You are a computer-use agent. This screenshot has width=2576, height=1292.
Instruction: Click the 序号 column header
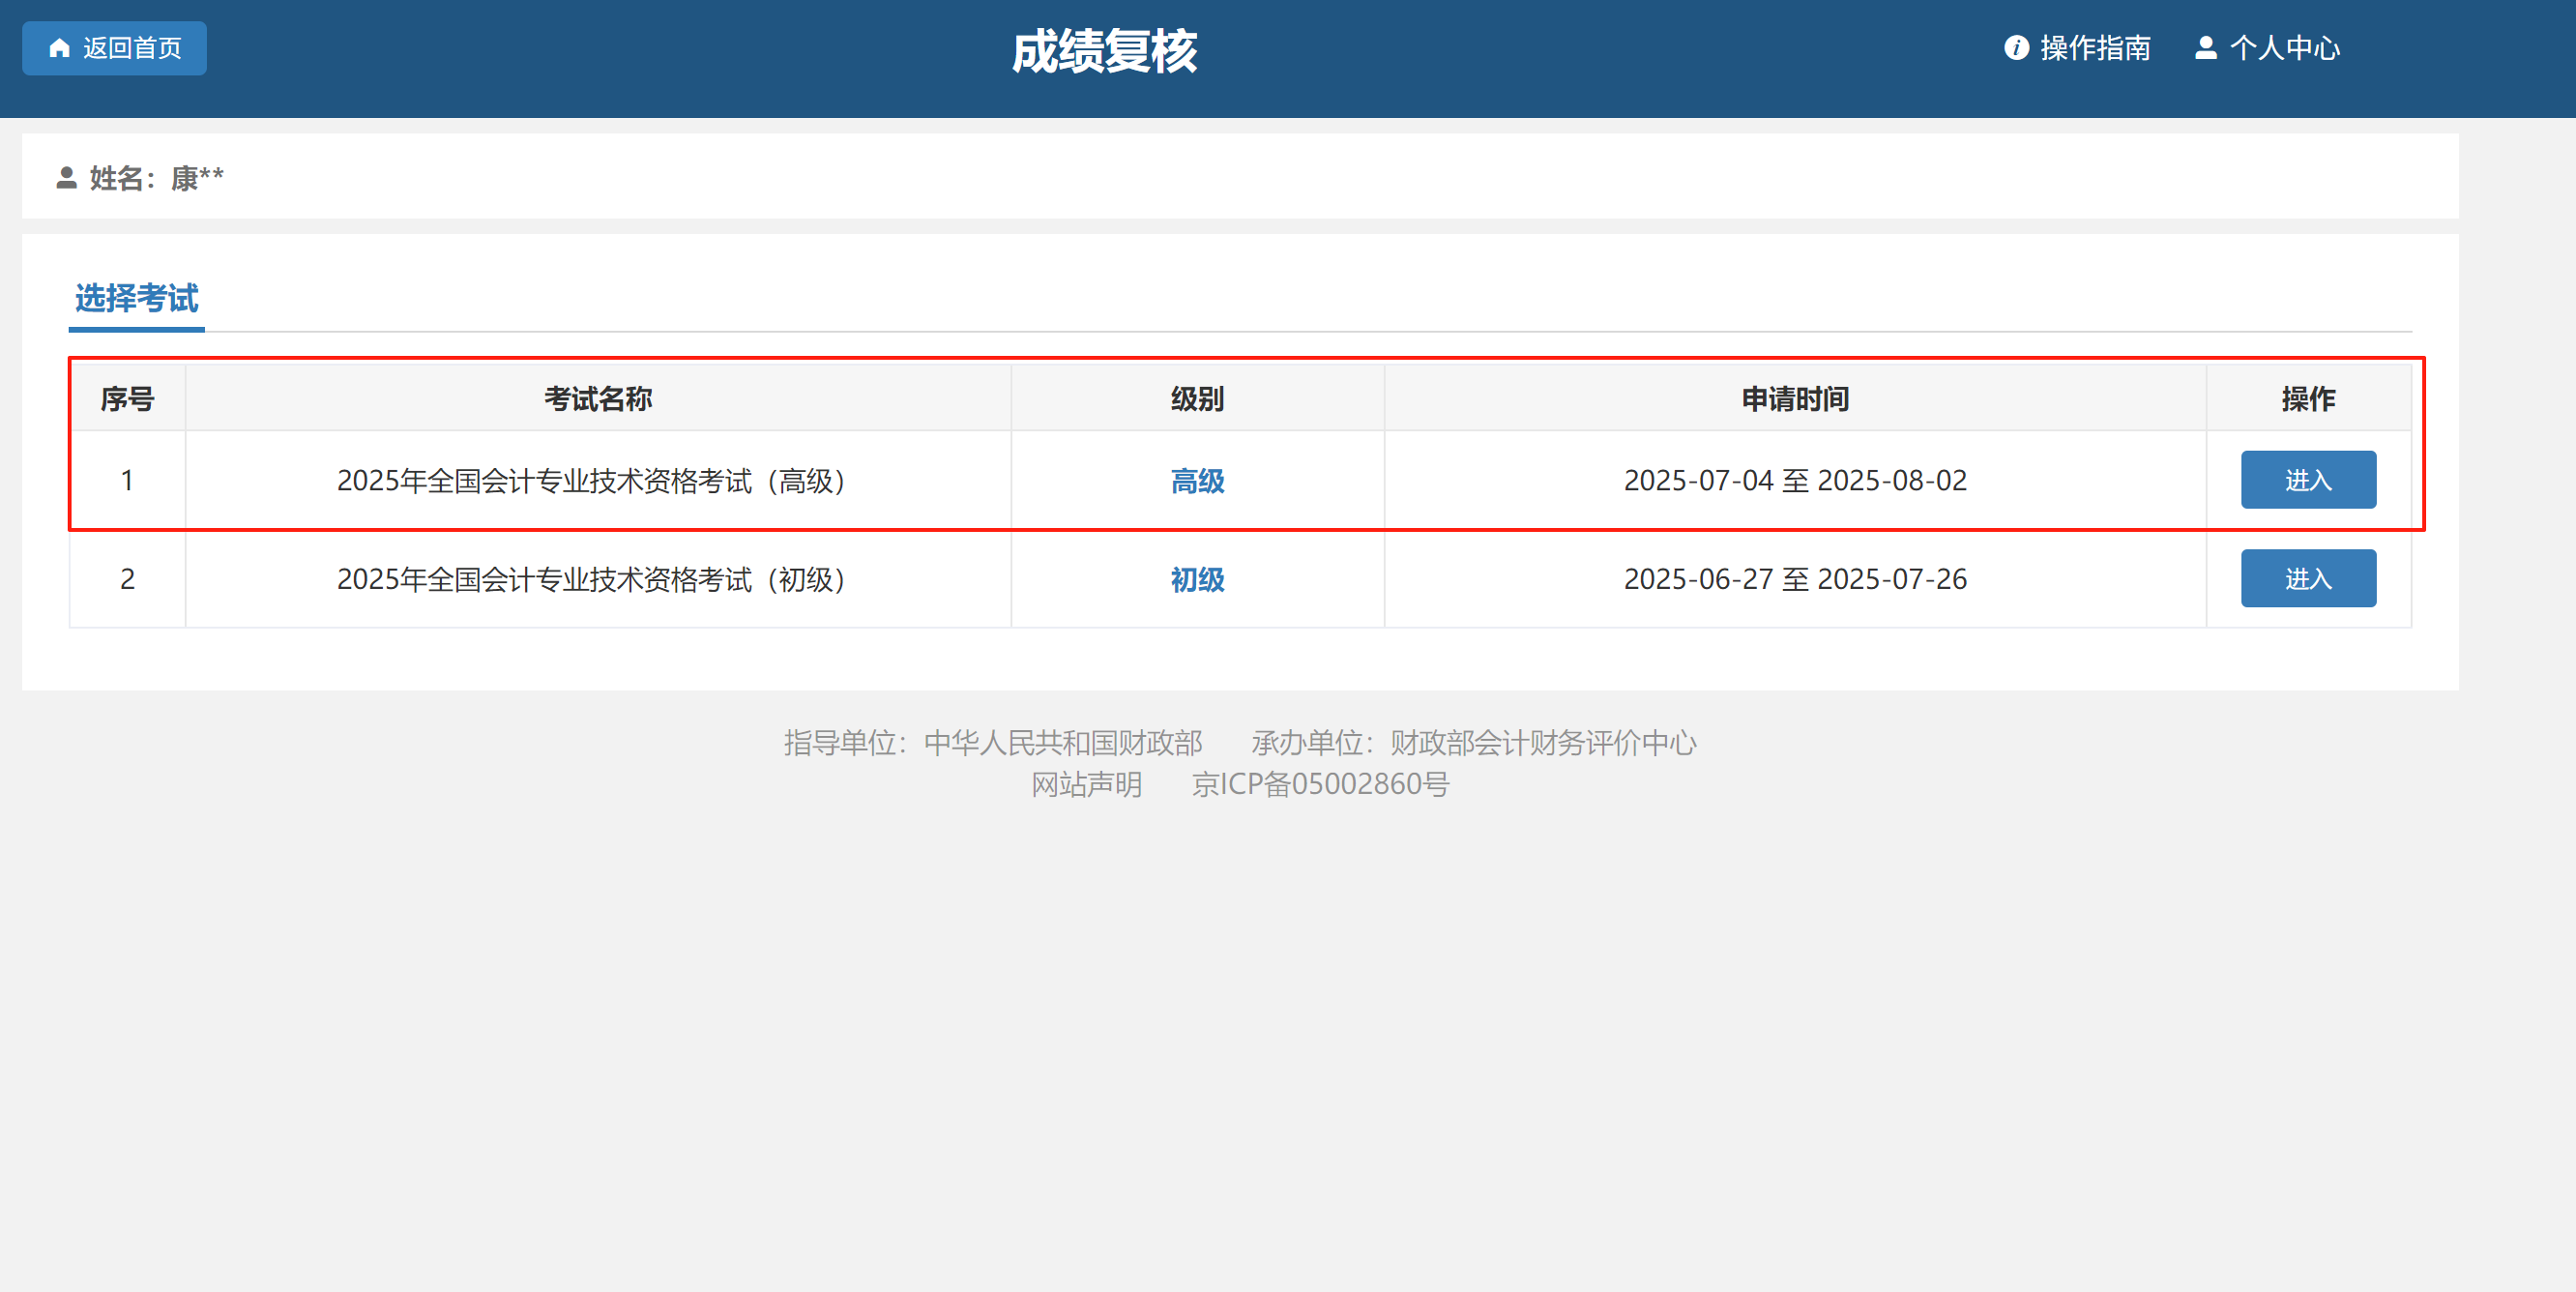click(x=127, y=399)
